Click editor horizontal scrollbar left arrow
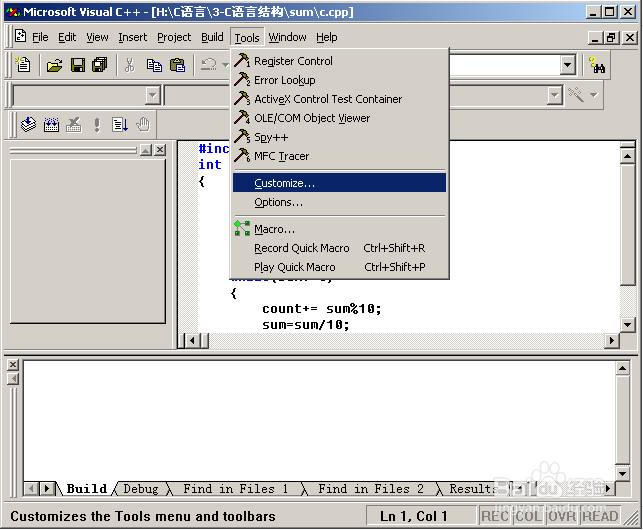The width and height of the screenshot is (643, 530). (x=192, y=340)
